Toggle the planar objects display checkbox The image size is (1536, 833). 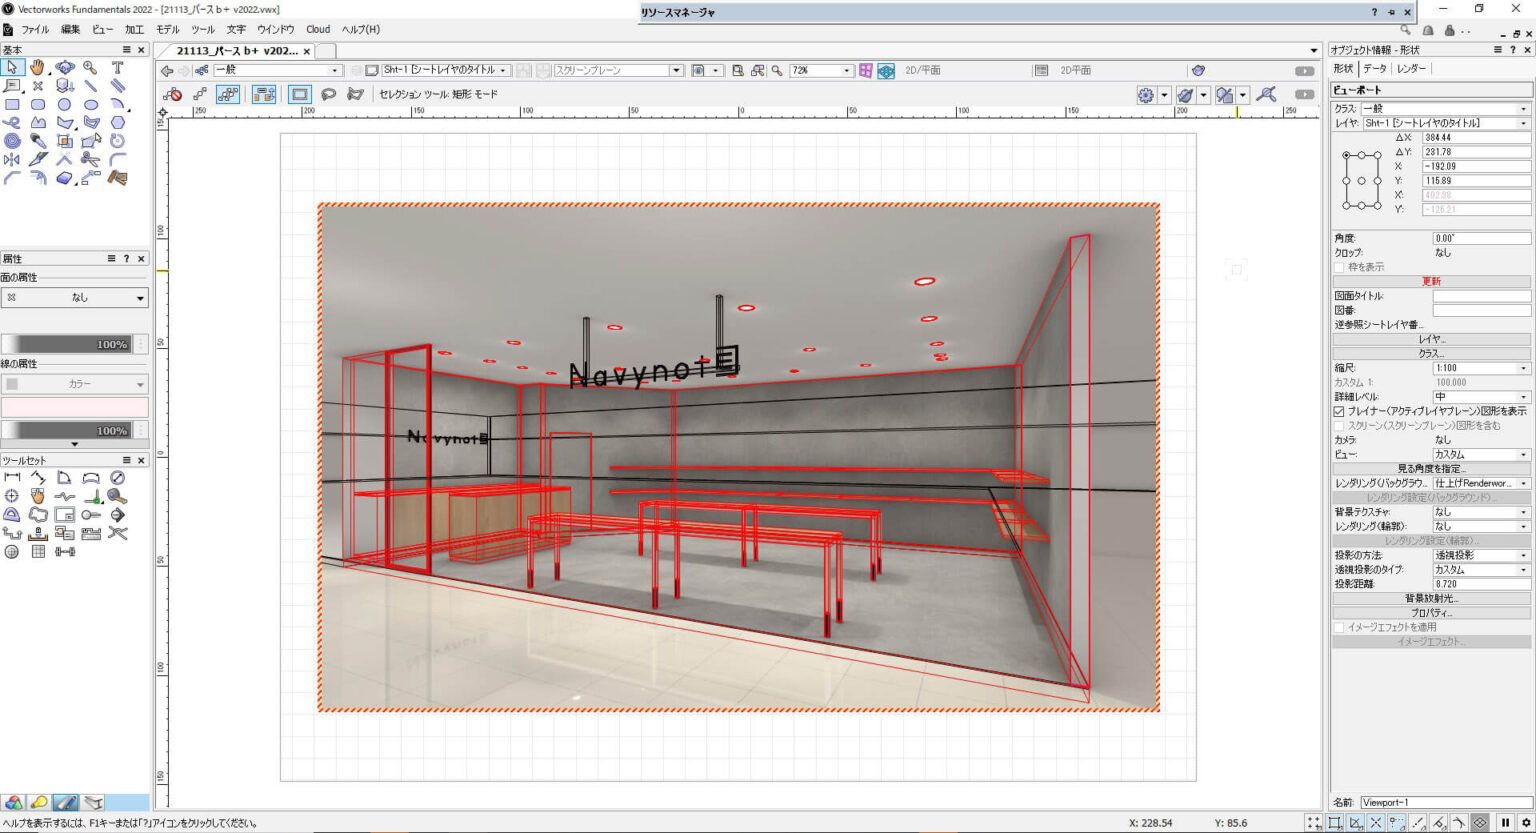(x=1339, y=411)
